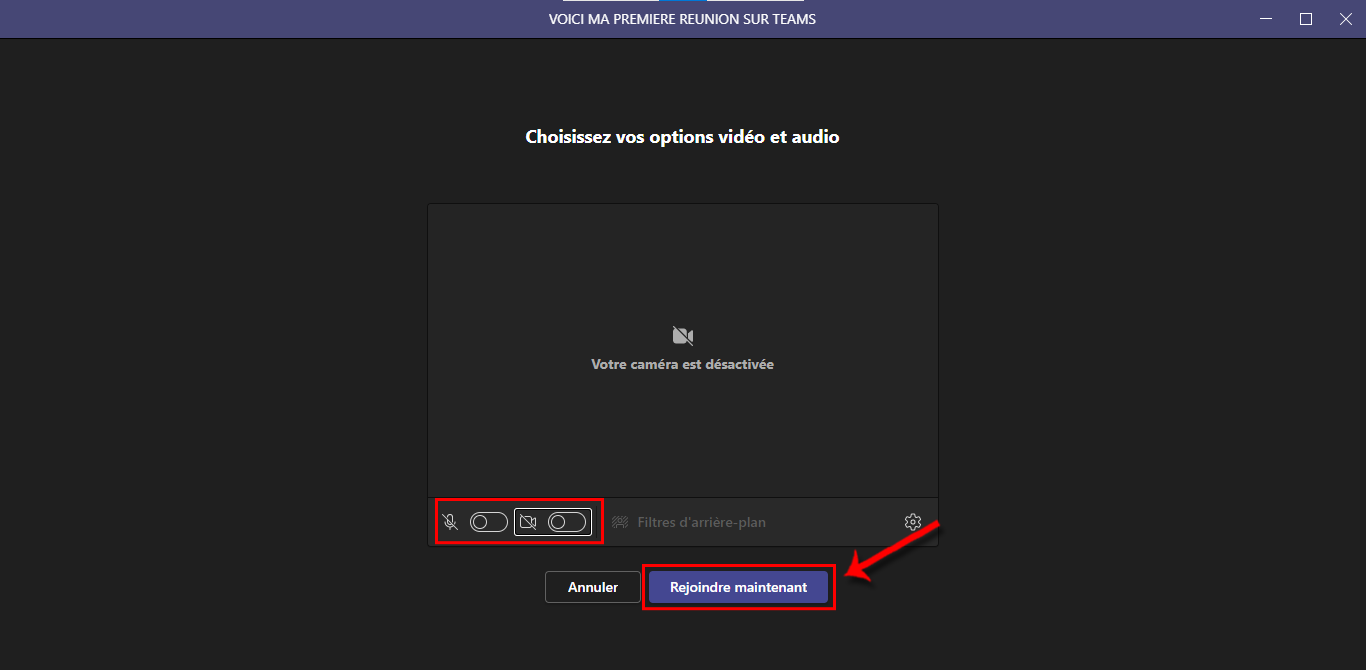Join with Rejoindre maintenant button

click(x=738, y=587)
